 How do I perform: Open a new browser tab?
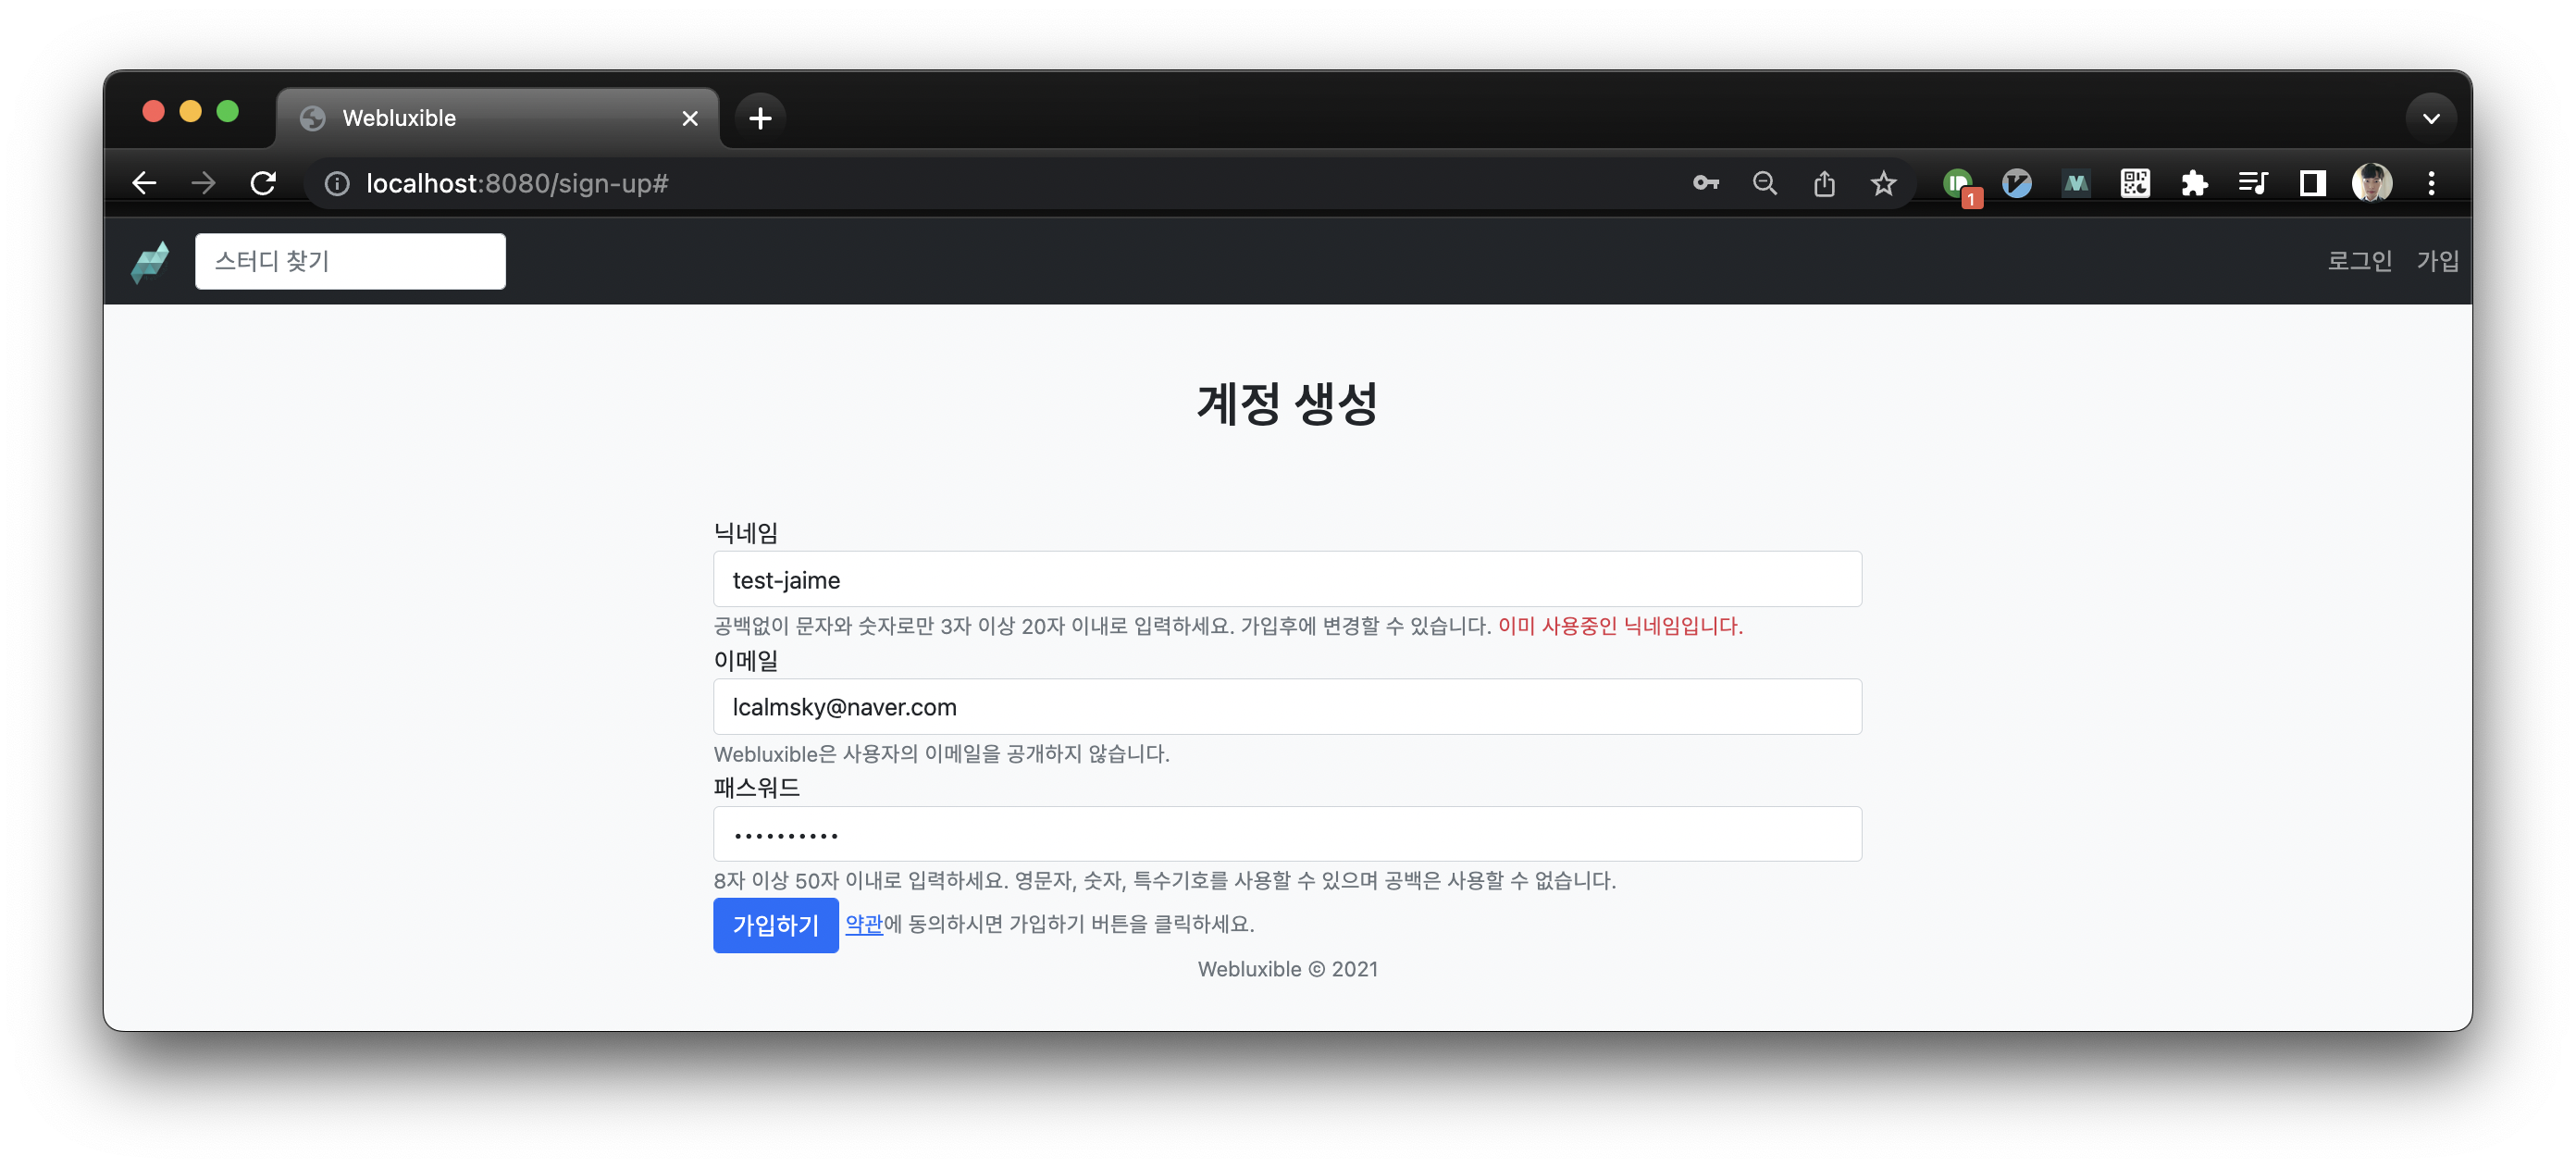pyautogui.click(x=760, y=118)
